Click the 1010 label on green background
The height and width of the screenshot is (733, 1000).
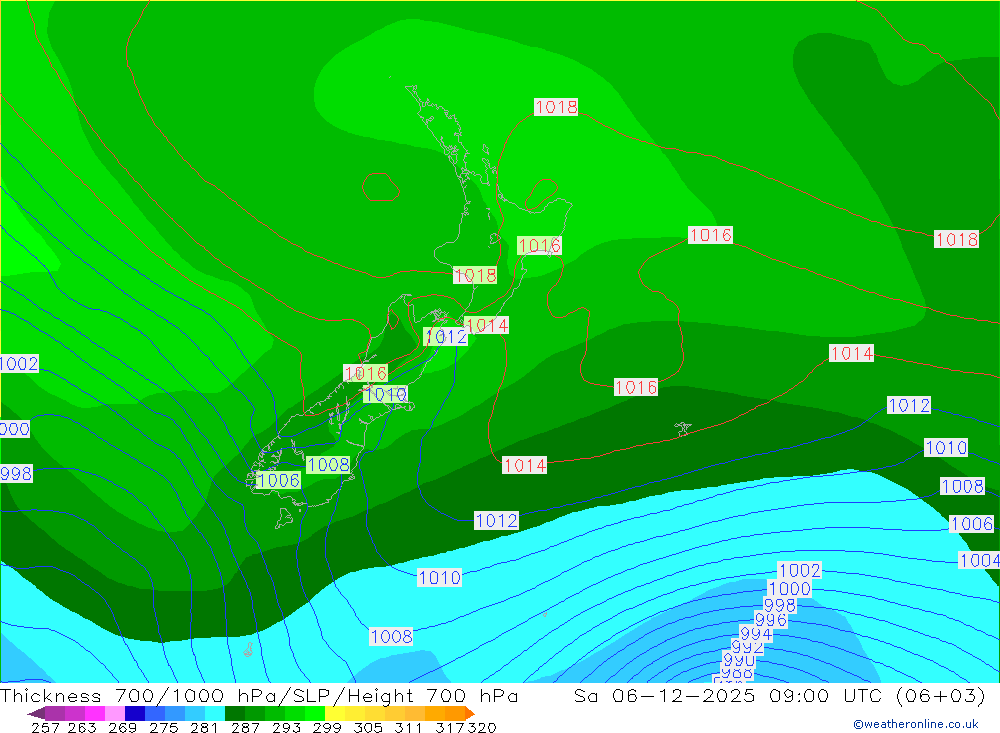coord(386,394)
